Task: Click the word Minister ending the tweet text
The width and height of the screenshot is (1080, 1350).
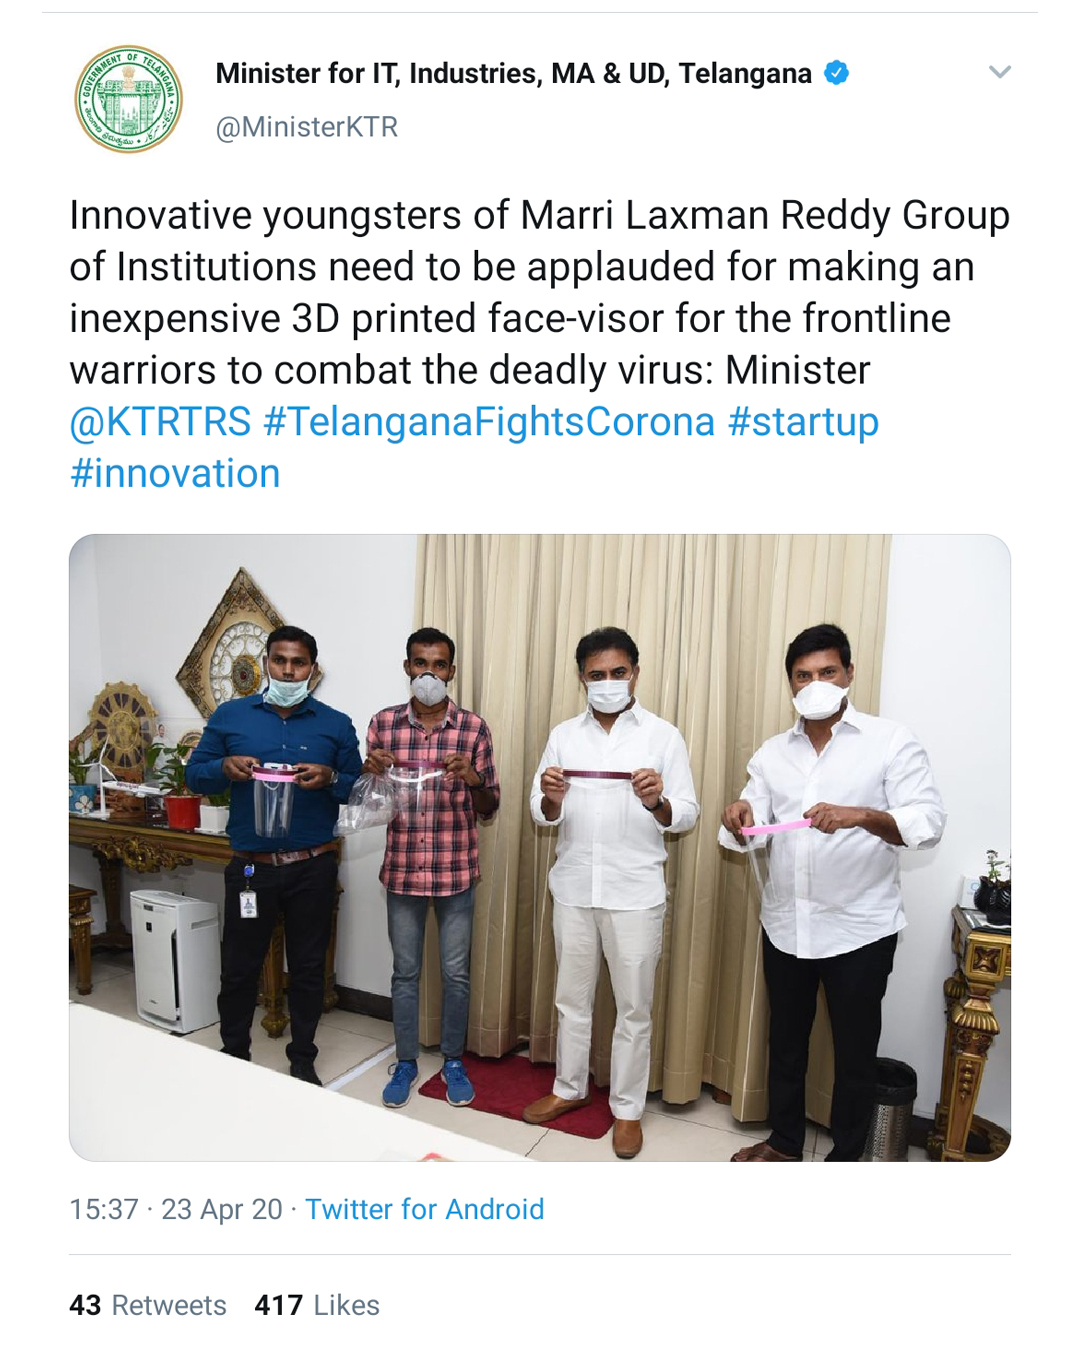Action: [798, 370]
